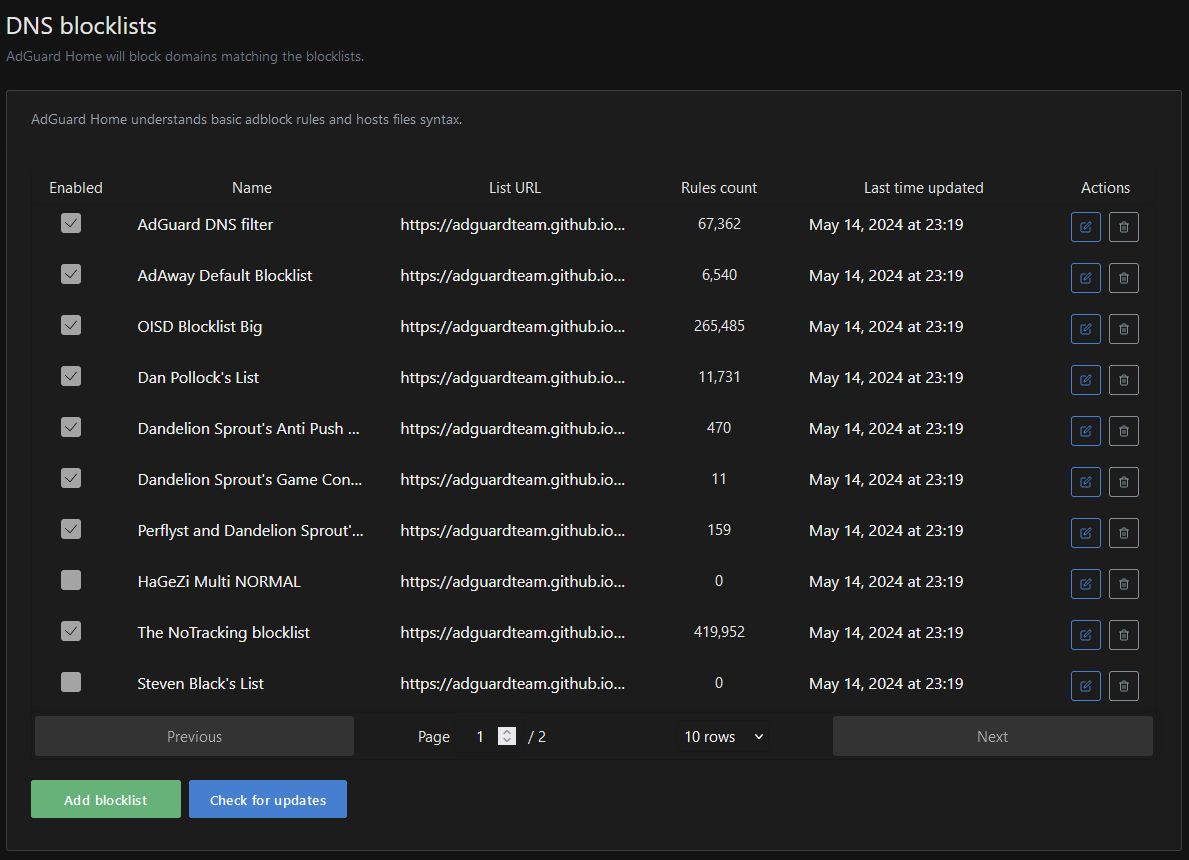Viewport: 1189px width, 860px height.
Task: Uncheck Dandelion Sprout's Anti Push list
Action: tap(71, 427)
